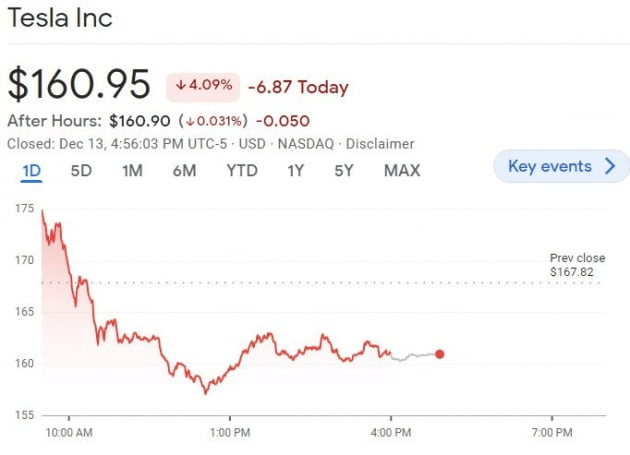Switch chart to YTD view

241,170
